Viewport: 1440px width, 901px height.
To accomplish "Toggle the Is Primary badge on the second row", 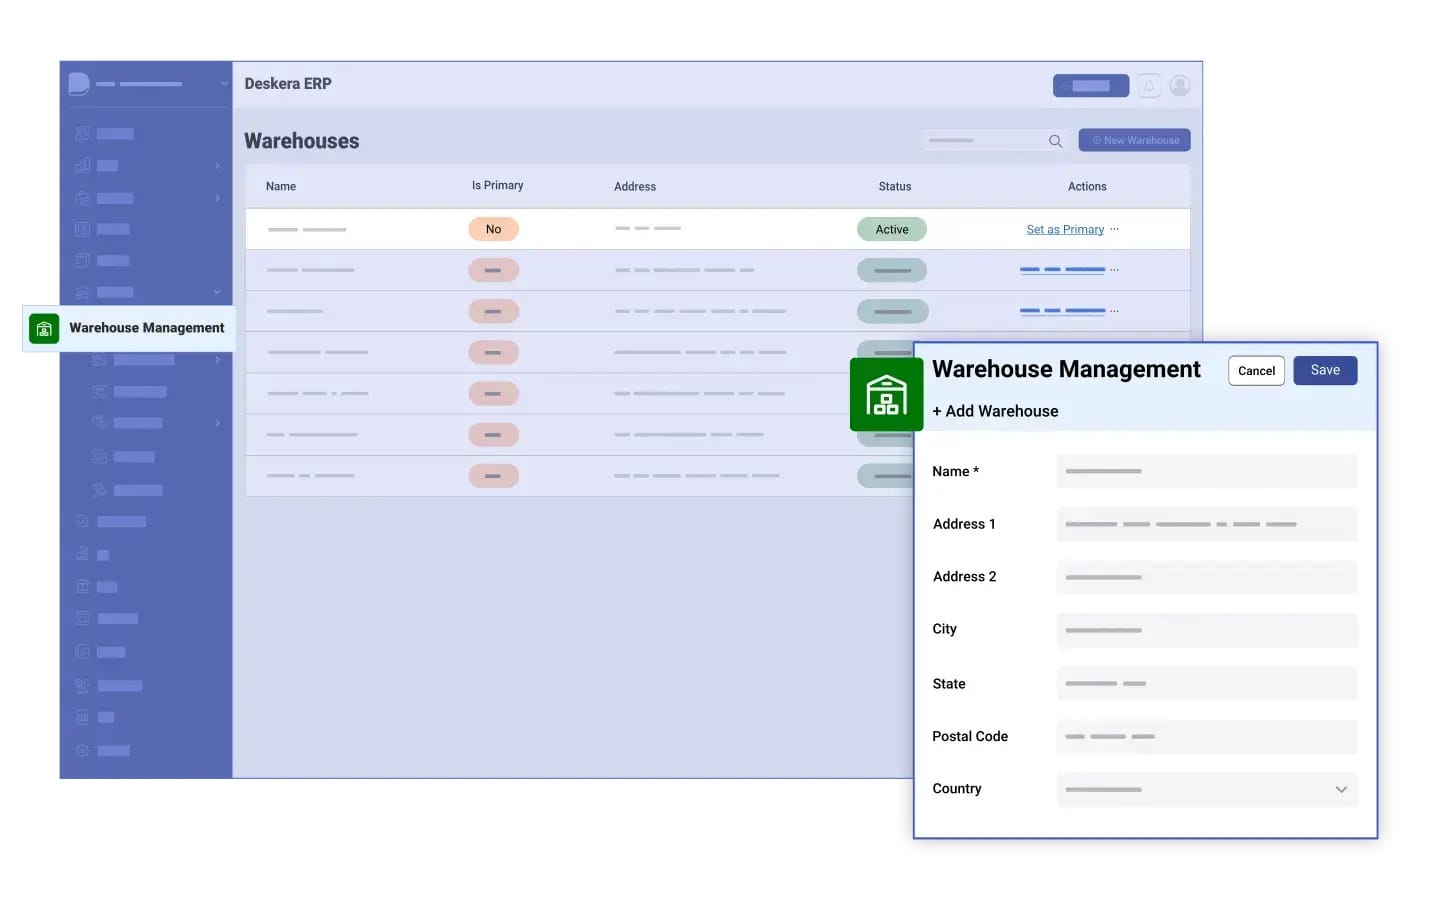I will (x=493, y=270).
